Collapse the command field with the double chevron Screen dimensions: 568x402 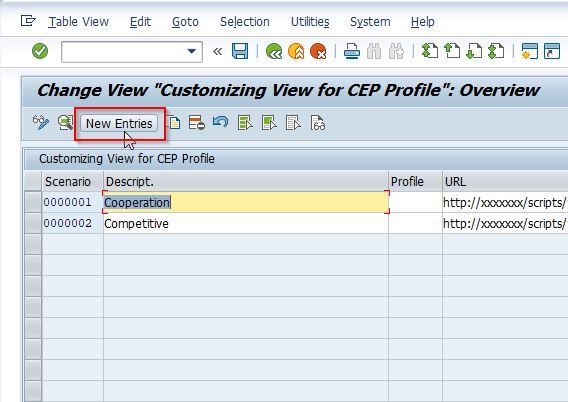pyautogui.click(x=217, y=51)
